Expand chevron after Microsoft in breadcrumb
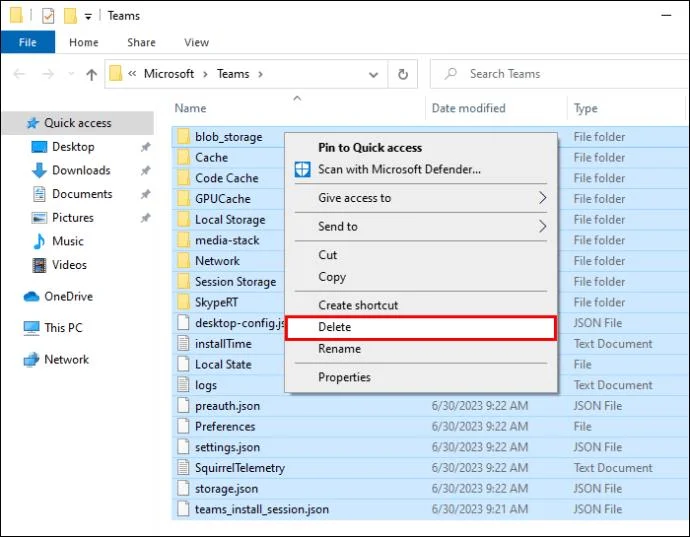Screen dimensions: 690x537 point(205,74)
